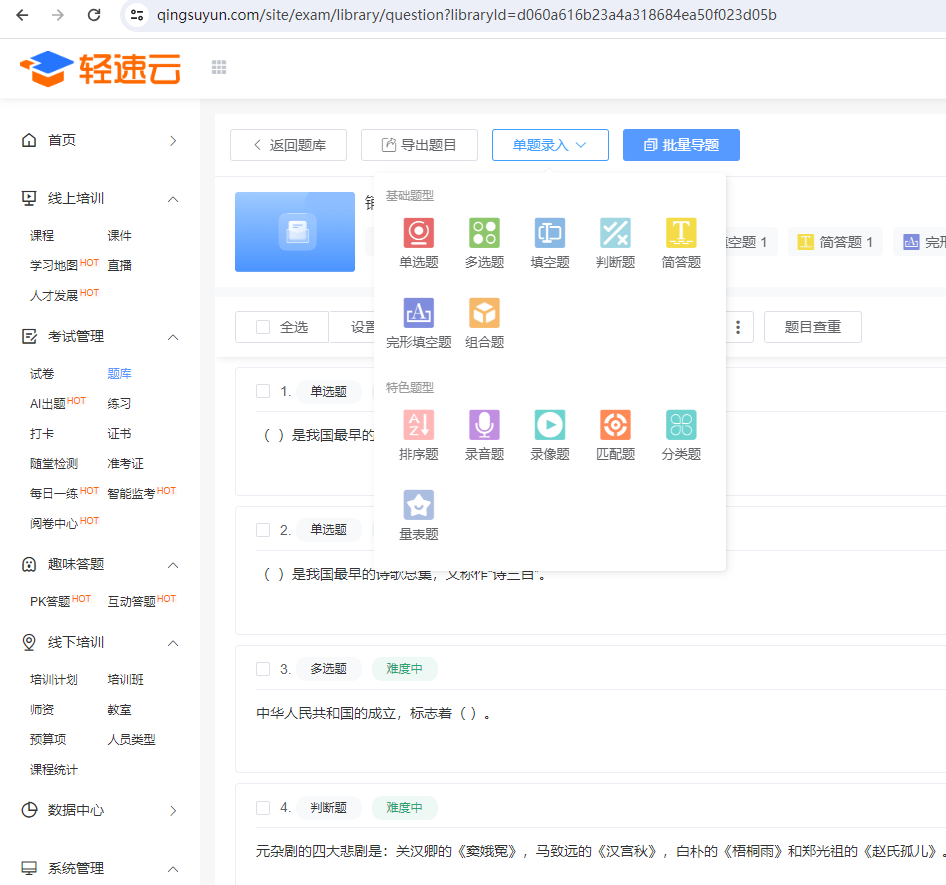
Task: Expand the 数据中心 sidebar section
Action: point(173,810)
